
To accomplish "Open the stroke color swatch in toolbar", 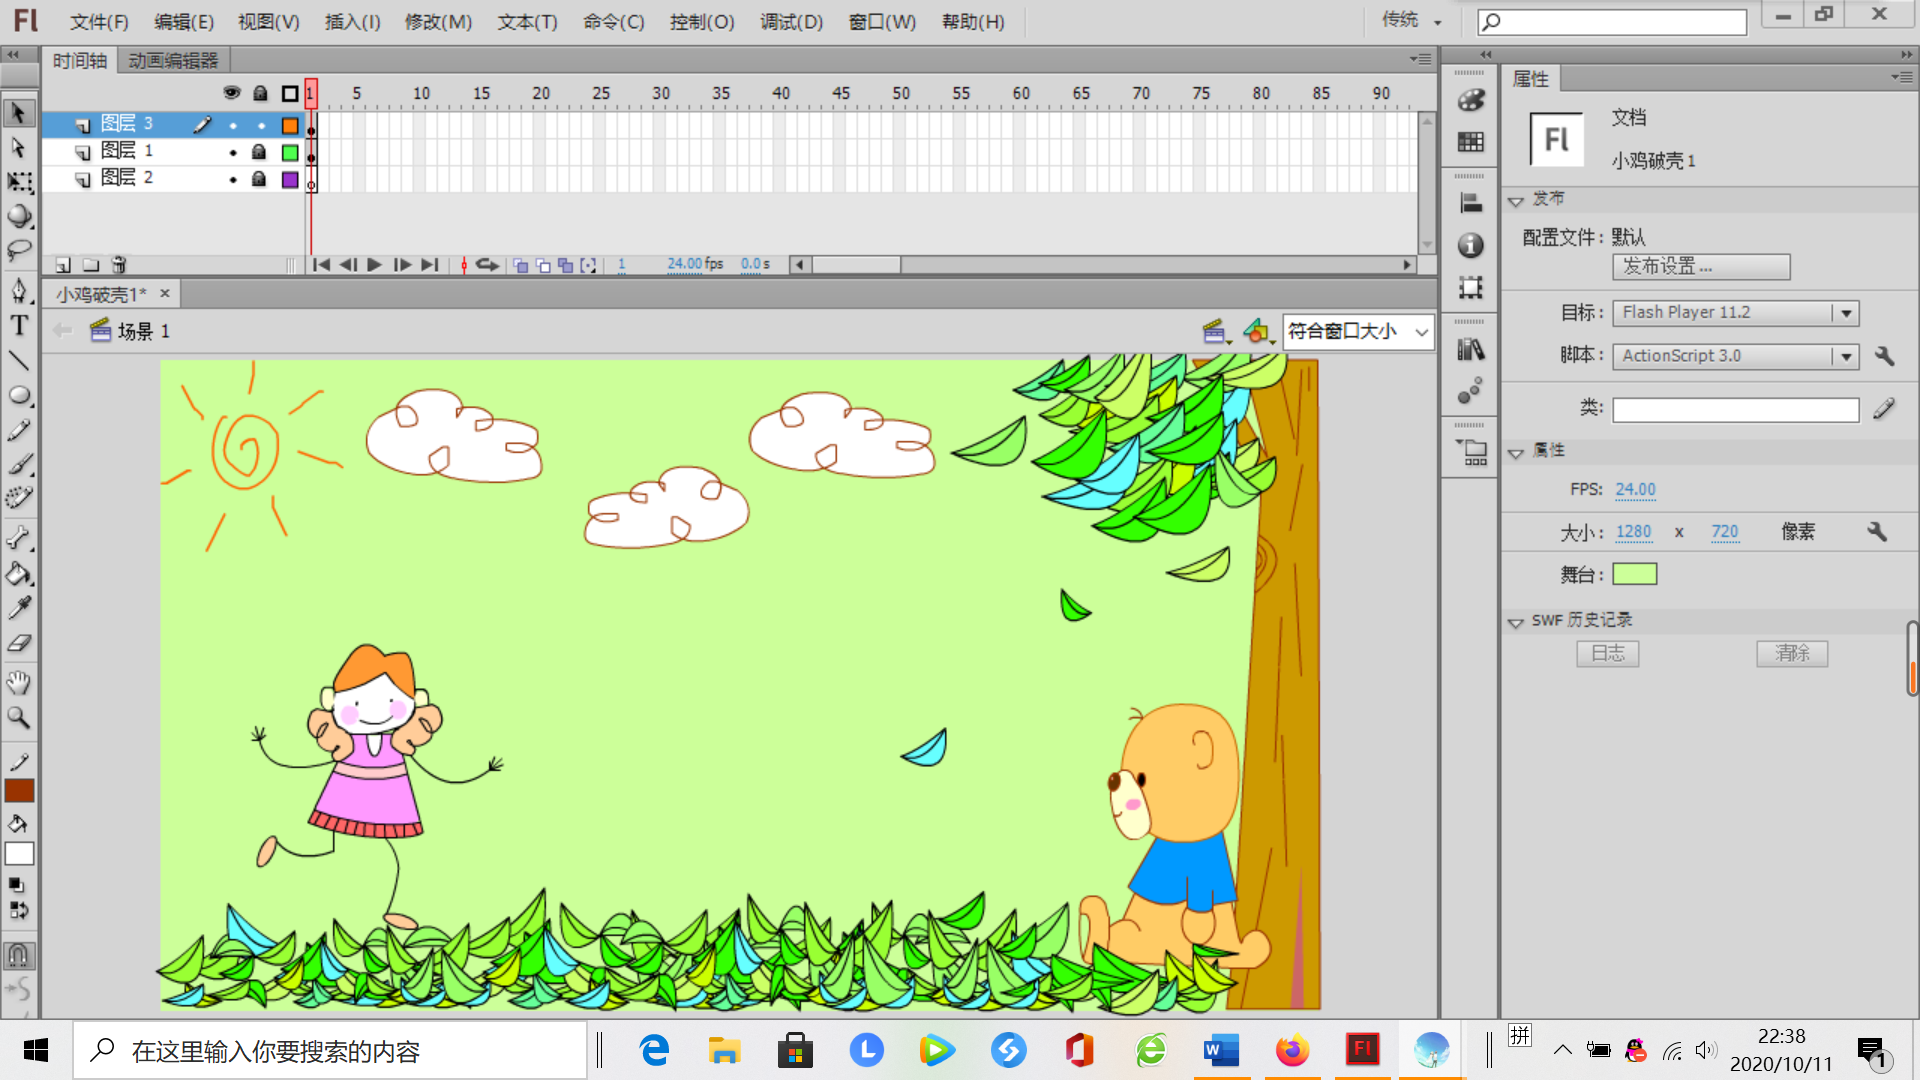I will 19,791.
